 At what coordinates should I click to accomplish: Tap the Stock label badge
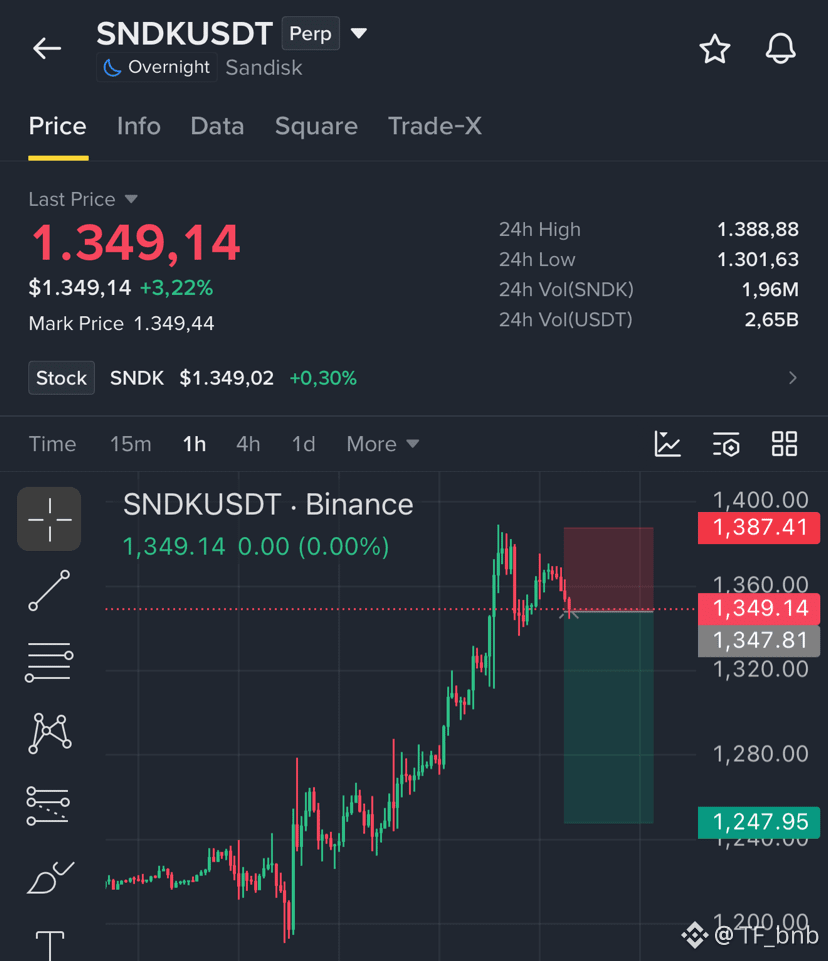61,378
